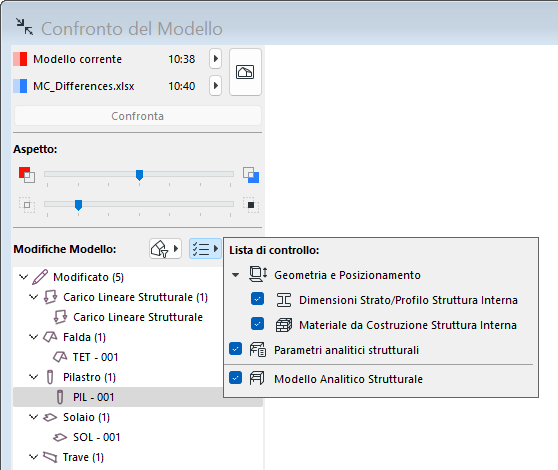Uncheck Modello Analitico Strutturale
The image size is (558, 470).
236,378
